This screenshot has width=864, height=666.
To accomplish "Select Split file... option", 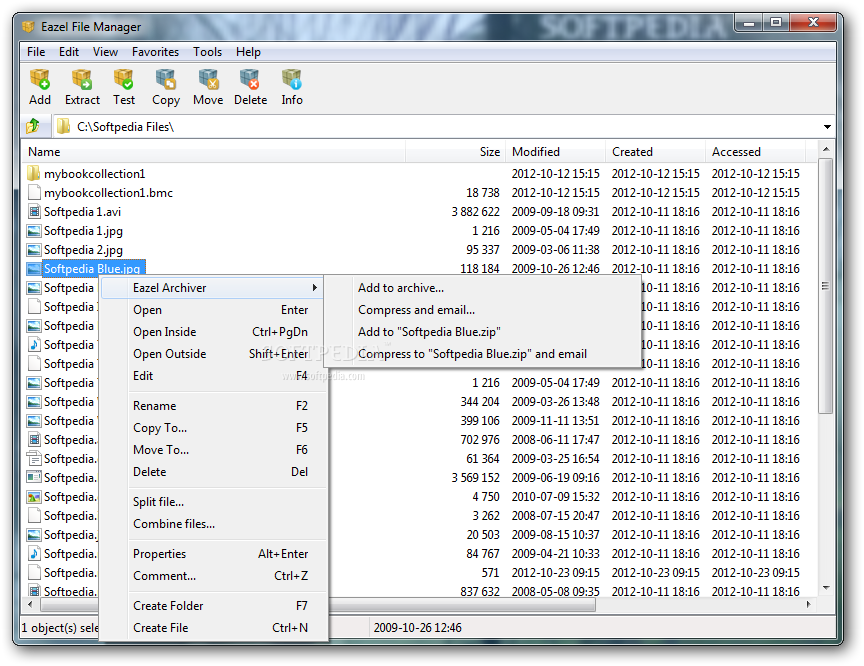I will (213, 501).
